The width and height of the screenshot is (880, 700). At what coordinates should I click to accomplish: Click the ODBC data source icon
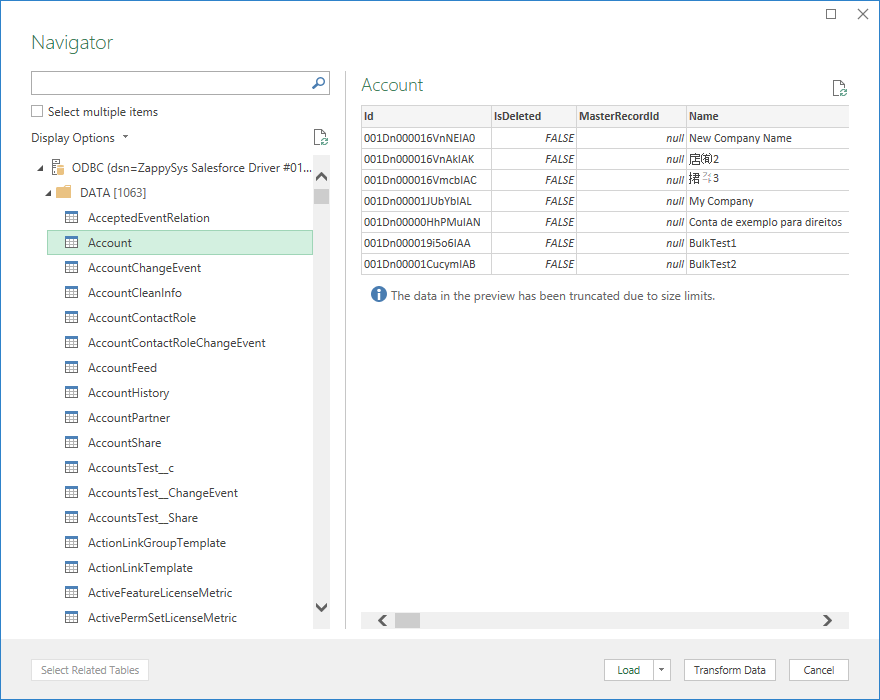[x=59, y=168]
